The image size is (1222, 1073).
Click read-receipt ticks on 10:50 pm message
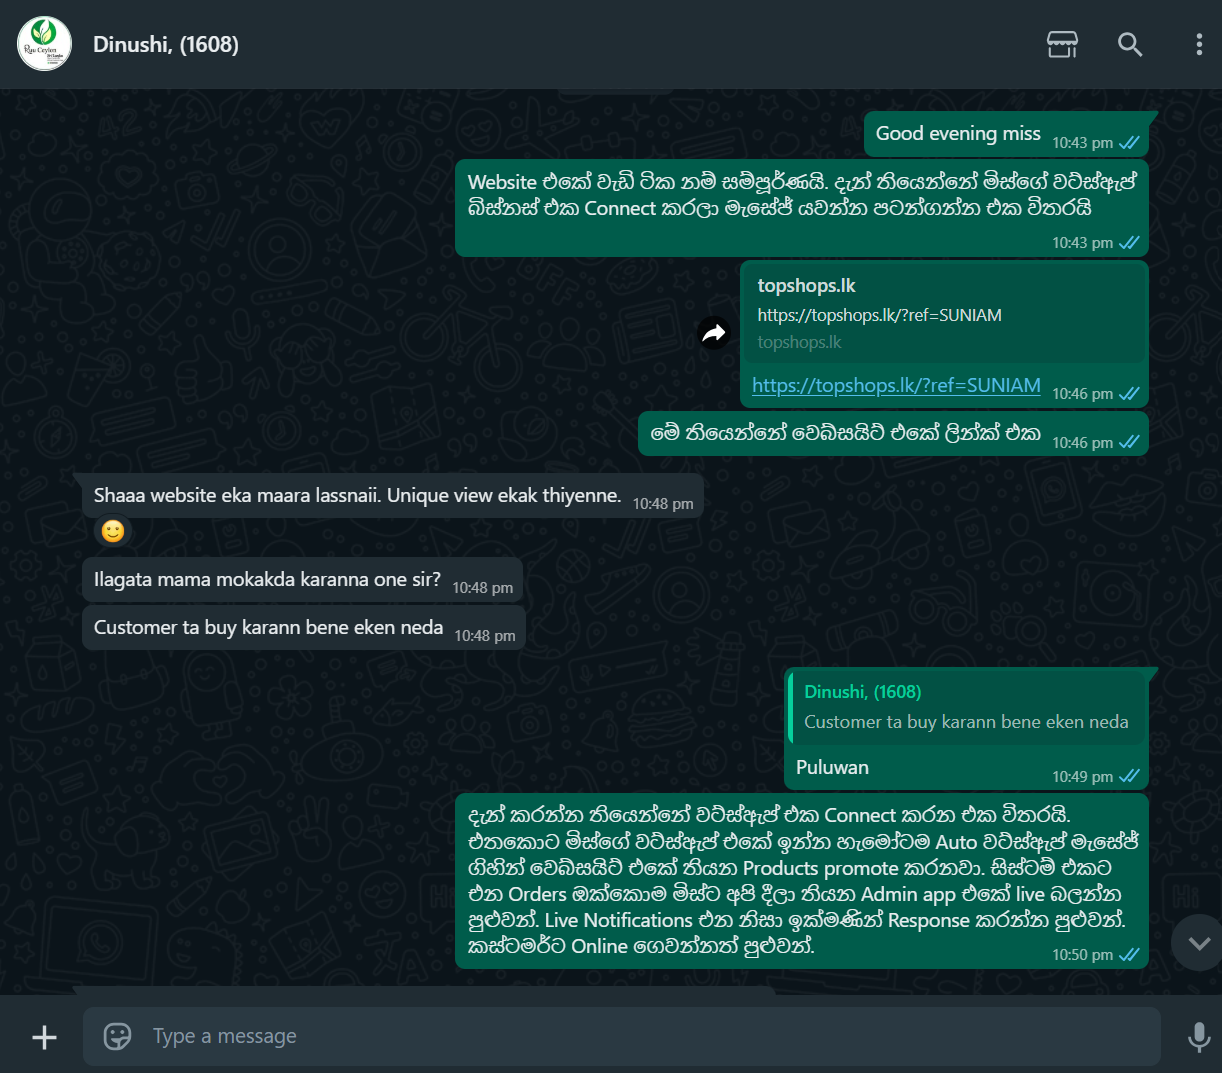[x=1129, y=955]
